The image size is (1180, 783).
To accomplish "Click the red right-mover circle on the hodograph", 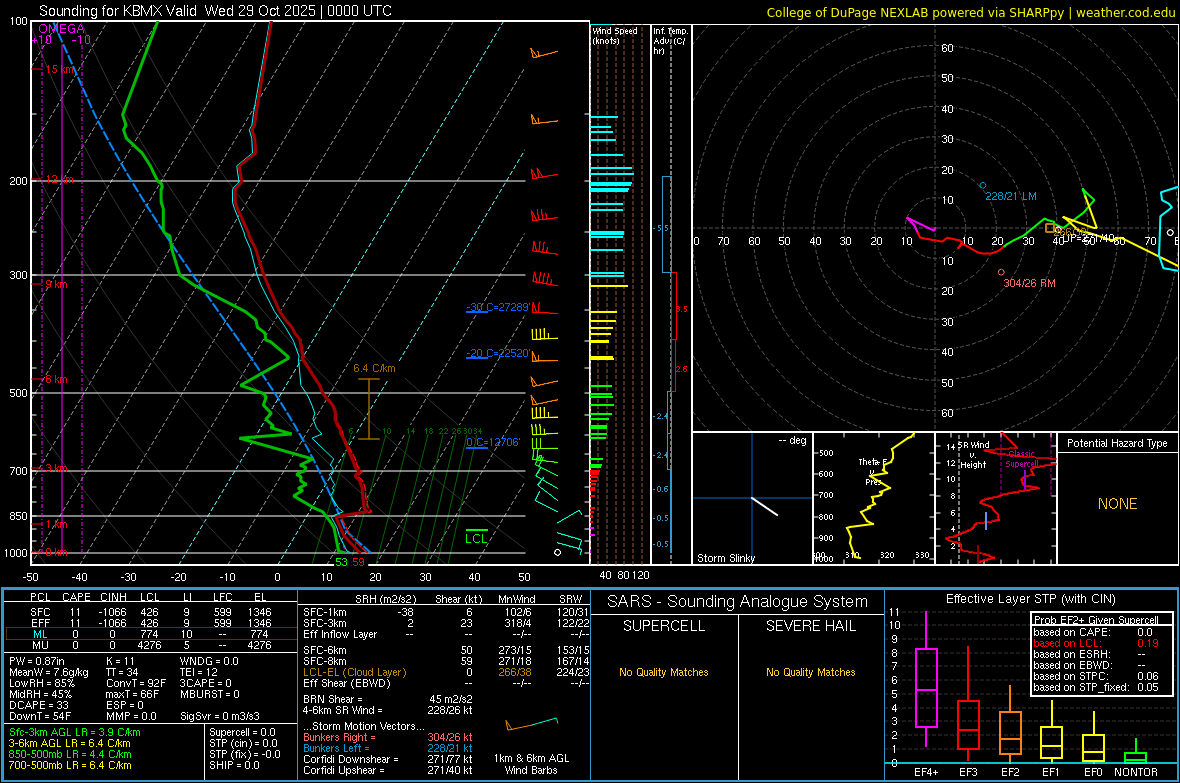I will 1001,273.
